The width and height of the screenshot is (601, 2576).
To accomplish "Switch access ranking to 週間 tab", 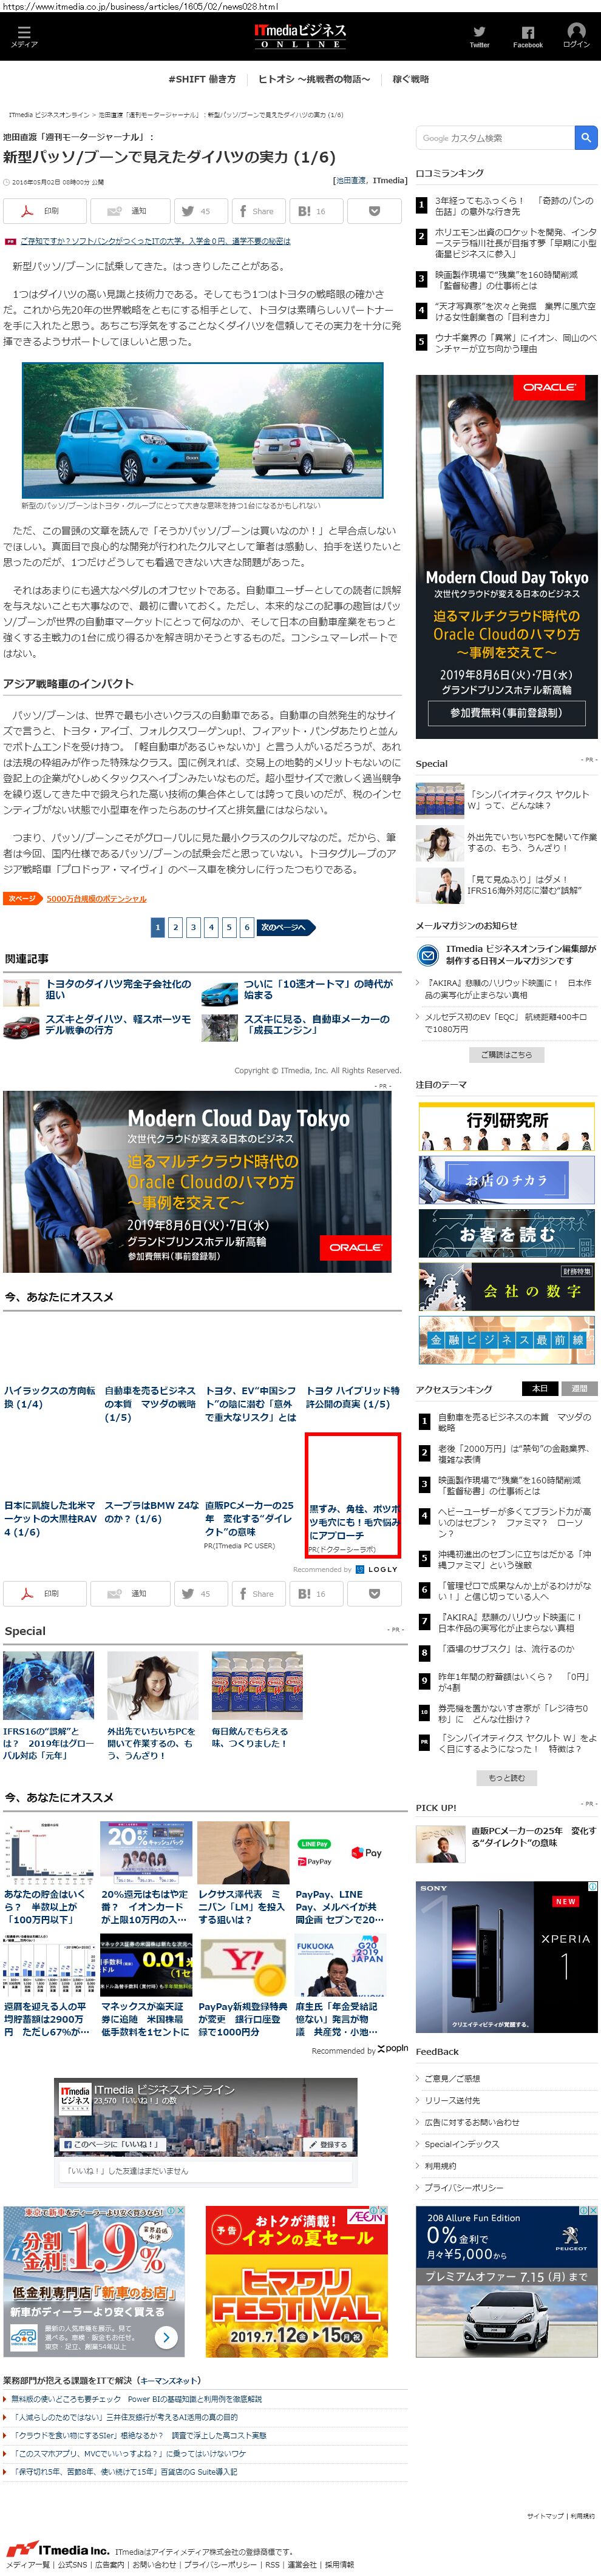I will (579, 1388).
